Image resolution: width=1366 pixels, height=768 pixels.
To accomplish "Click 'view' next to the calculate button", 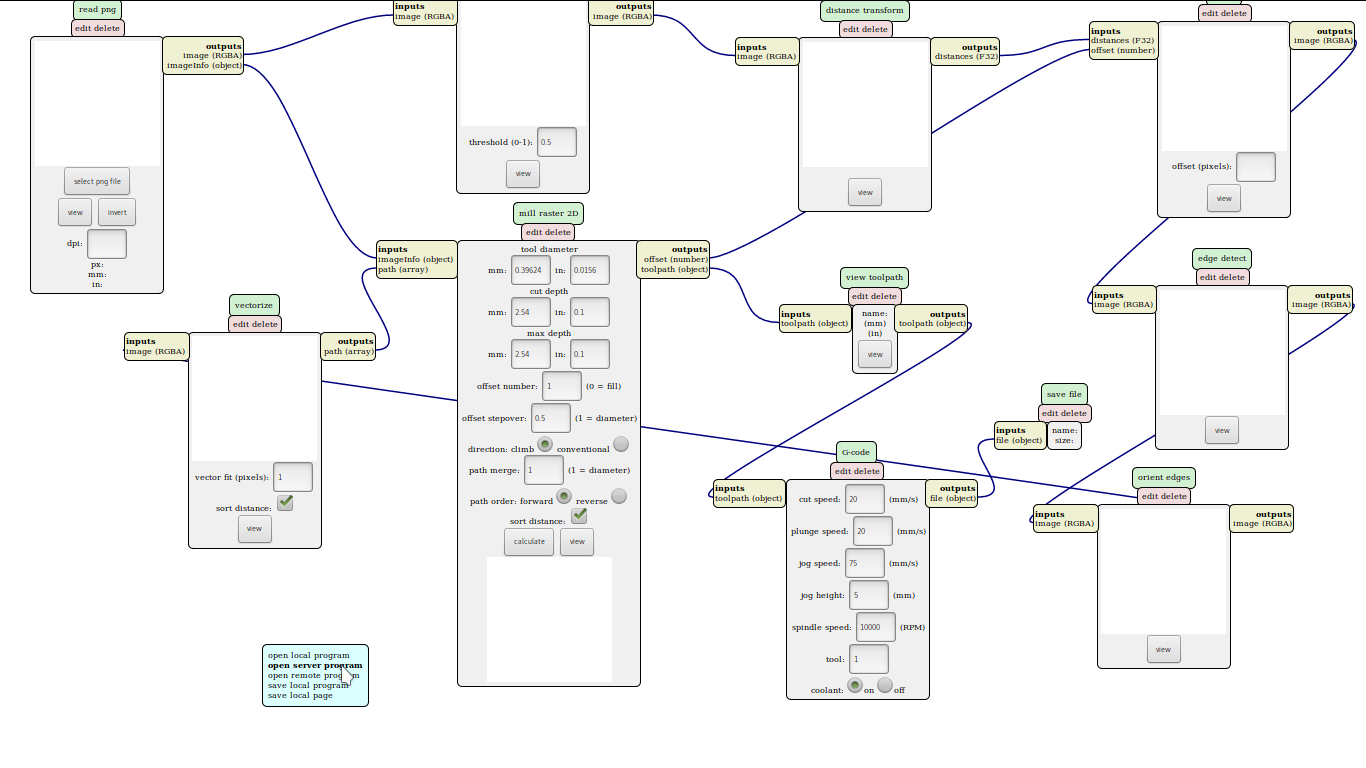I will tap(577, 542).
